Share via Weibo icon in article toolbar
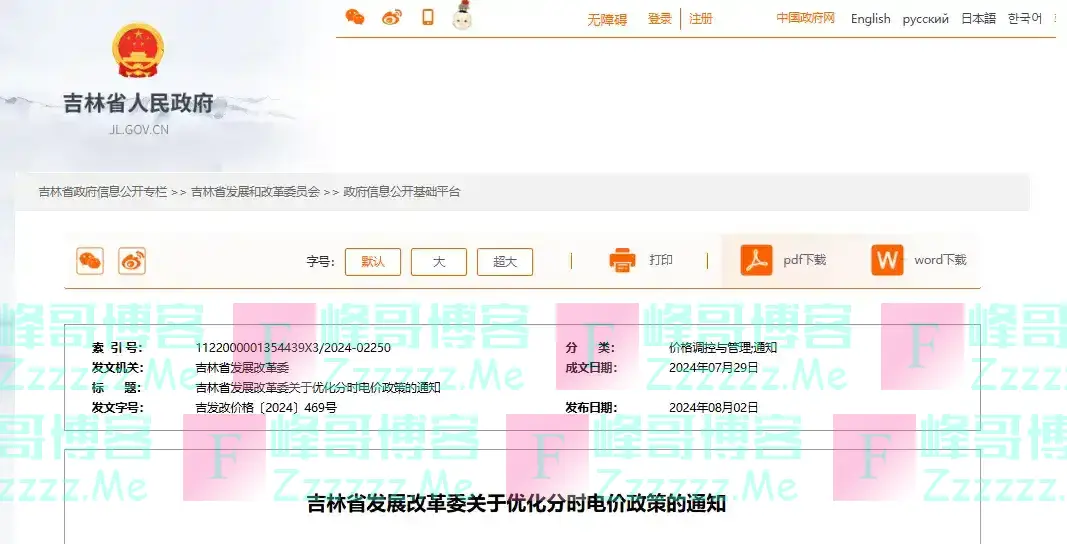Screen dimensions: 1067x544 (x=132, y=261)
